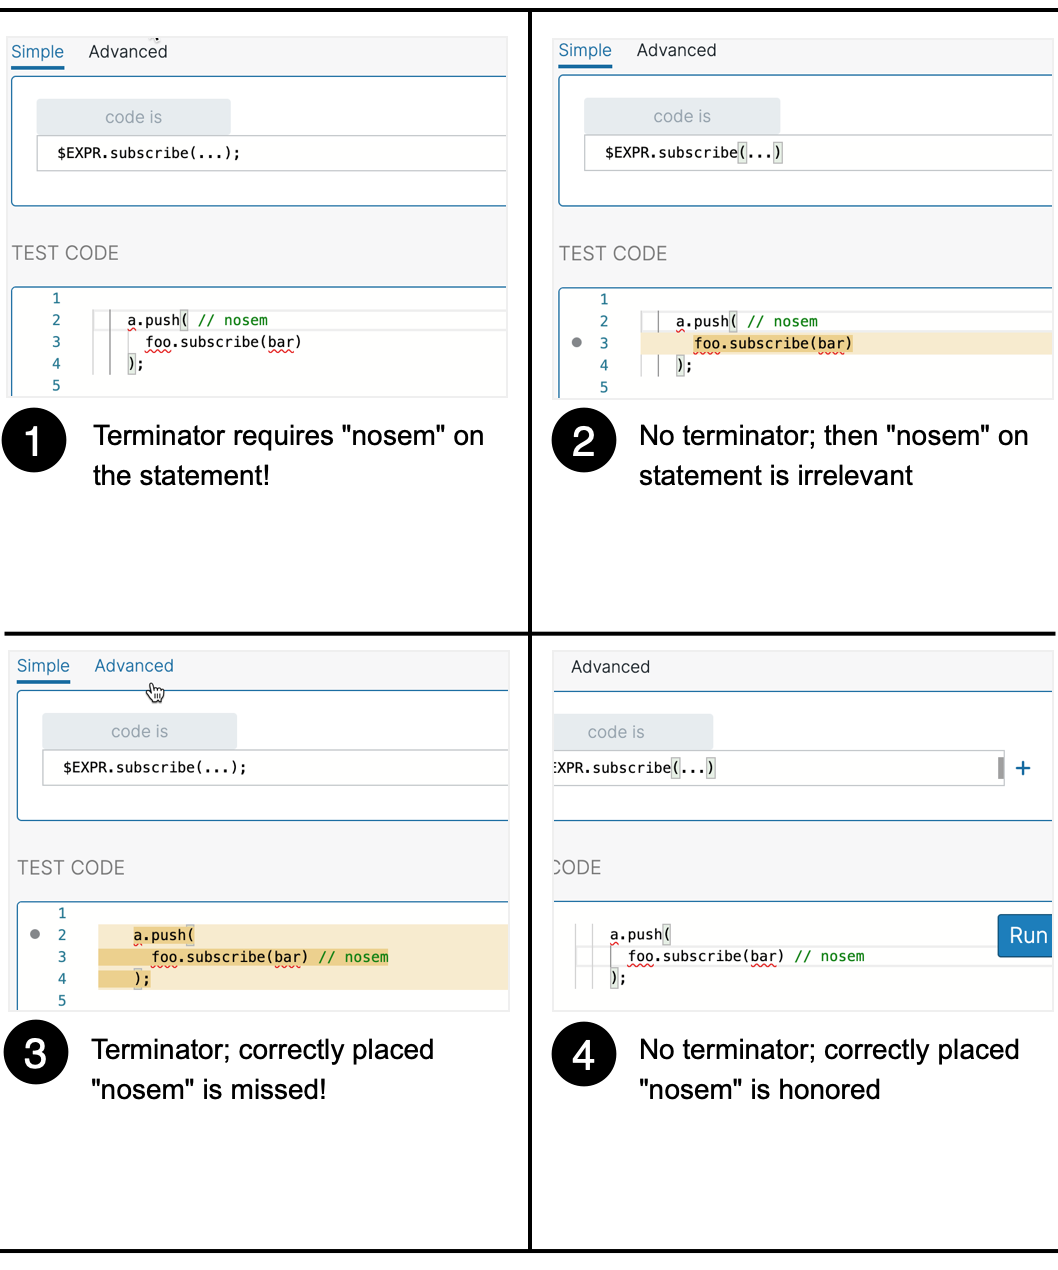Toggle the highlighted foo.subscribe(bar) match row
Image resolution: width=1058 pixels, height=1270 pixels.
point(773,343)
